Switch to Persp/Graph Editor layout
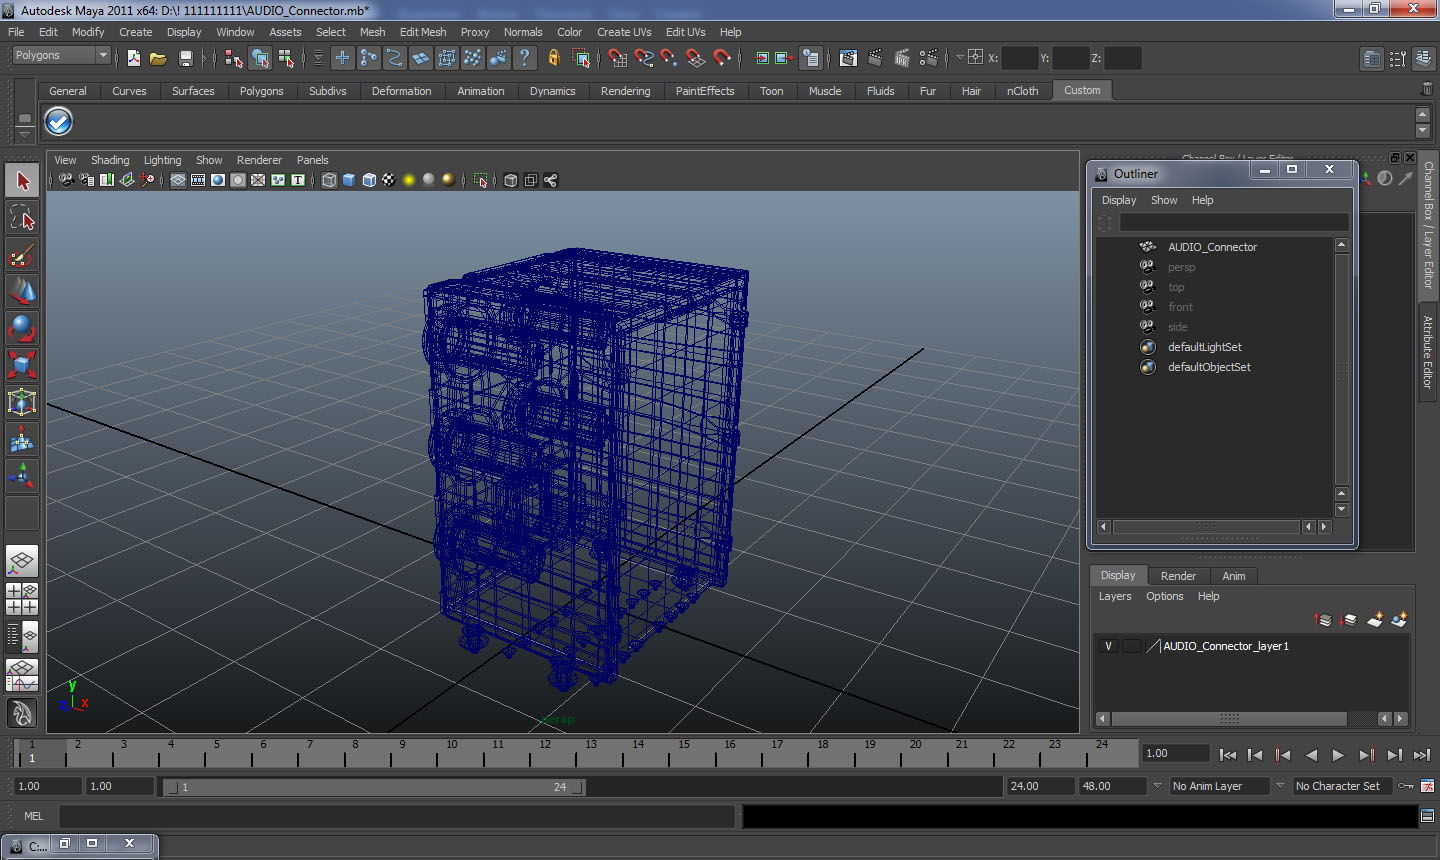The height and width of the screenshot is (860, 1440). 22,675
